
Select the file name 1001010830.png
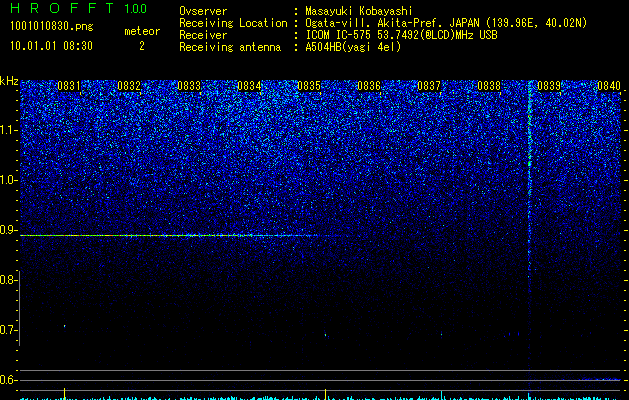[x=52, y=26]
